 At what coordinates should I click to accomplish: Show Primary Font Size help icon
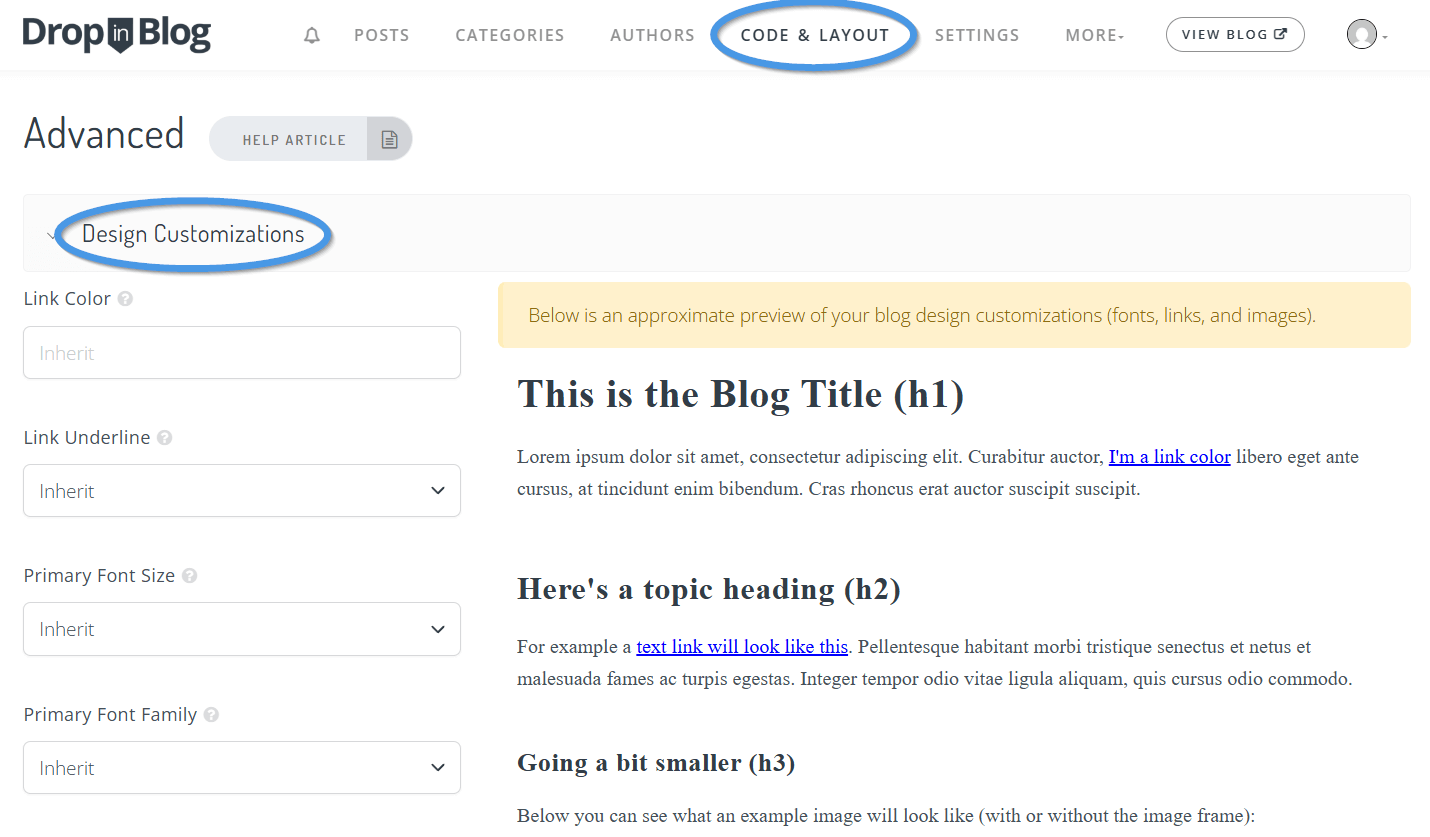(x=190, y=576)
